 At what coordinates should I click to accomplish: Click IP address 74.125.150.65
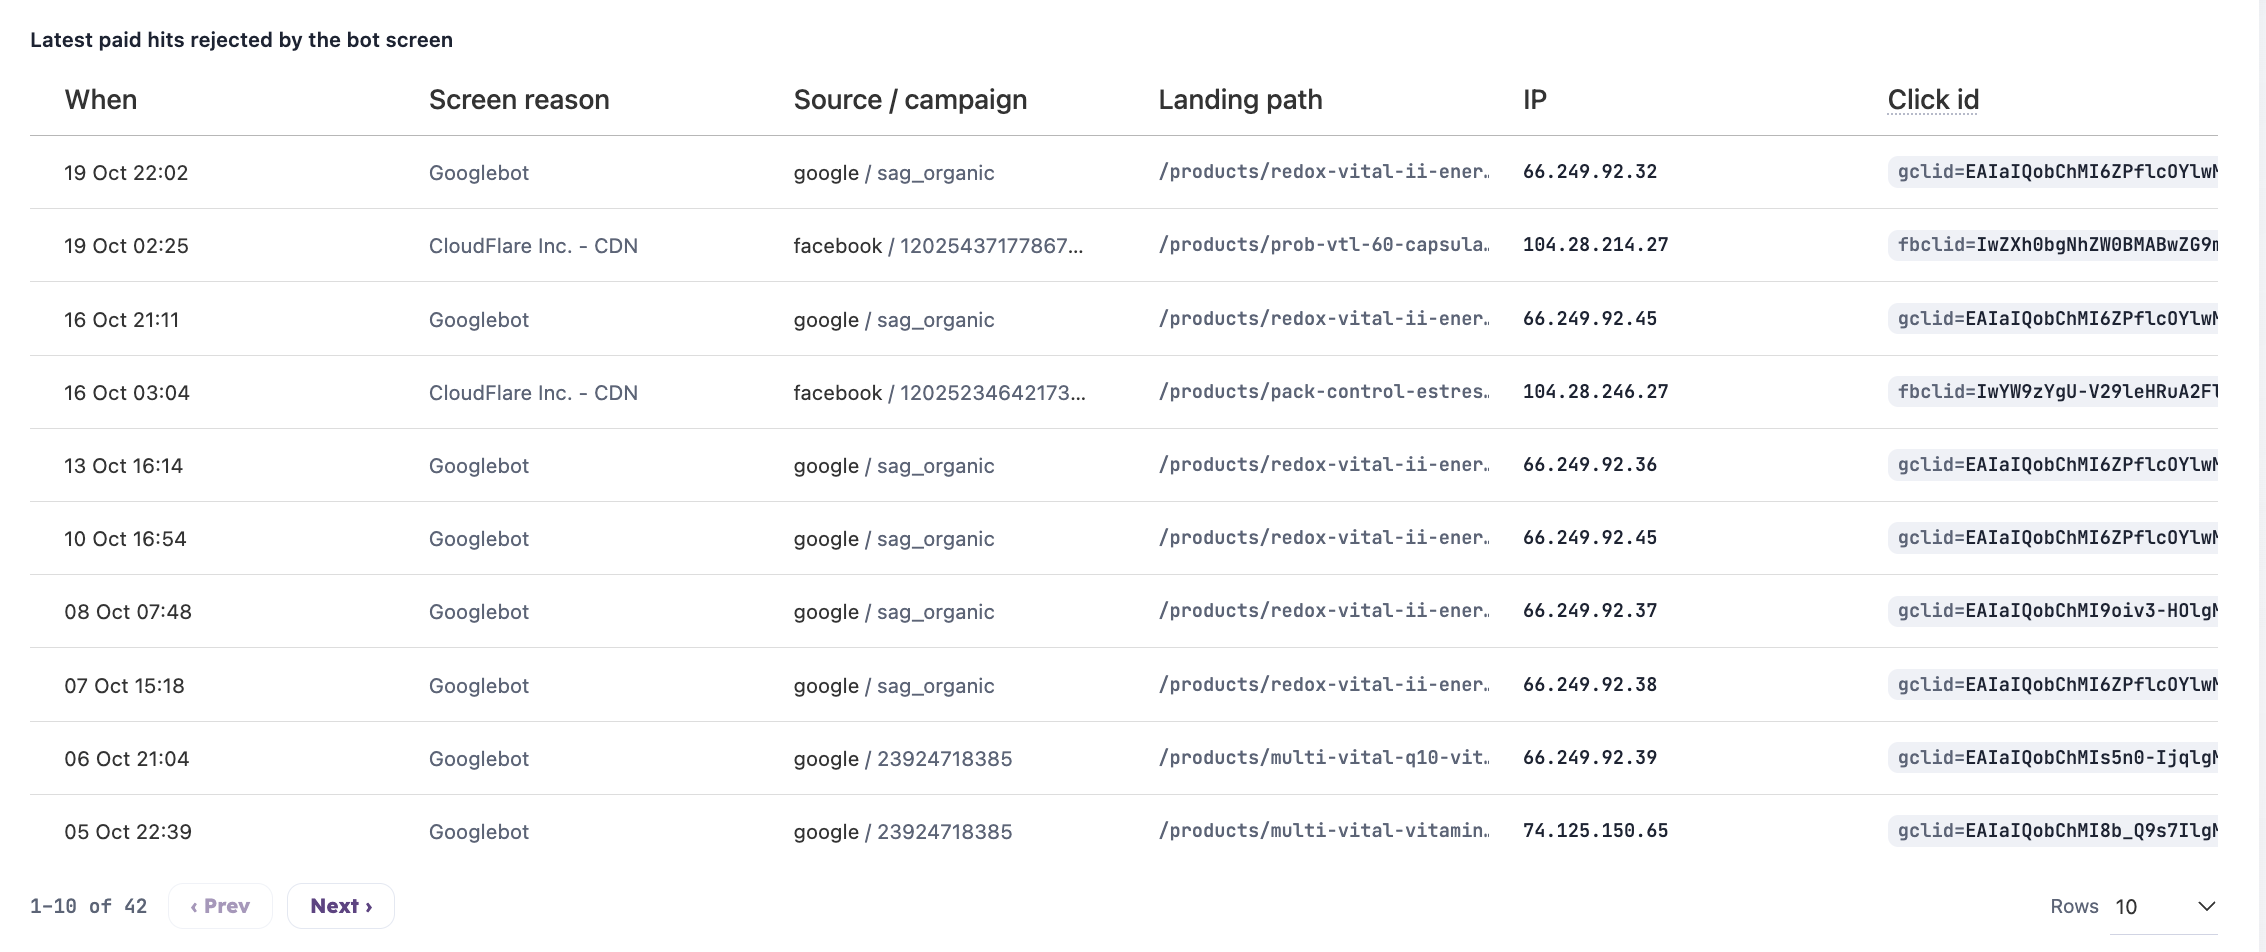(1596, 831)
